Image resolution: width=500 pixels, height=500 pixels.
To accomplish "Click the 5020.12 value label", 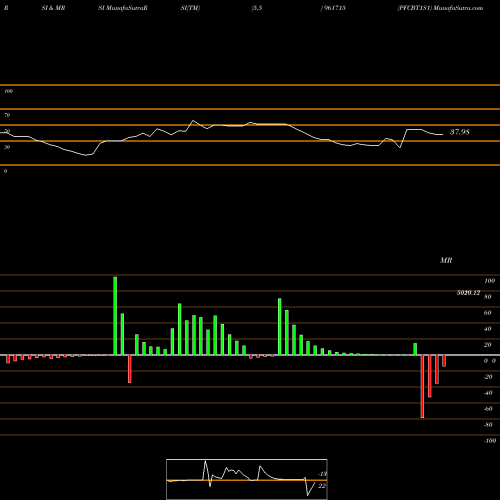I will pos(468,293).
